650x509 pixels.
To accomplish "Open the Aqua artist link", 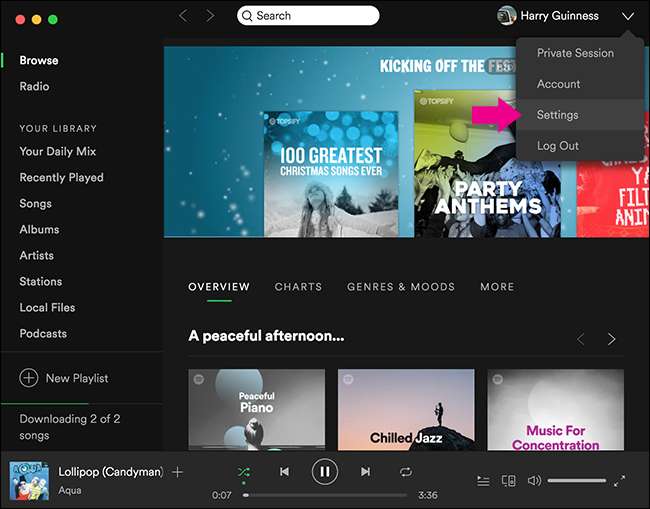I will [70, 490].
